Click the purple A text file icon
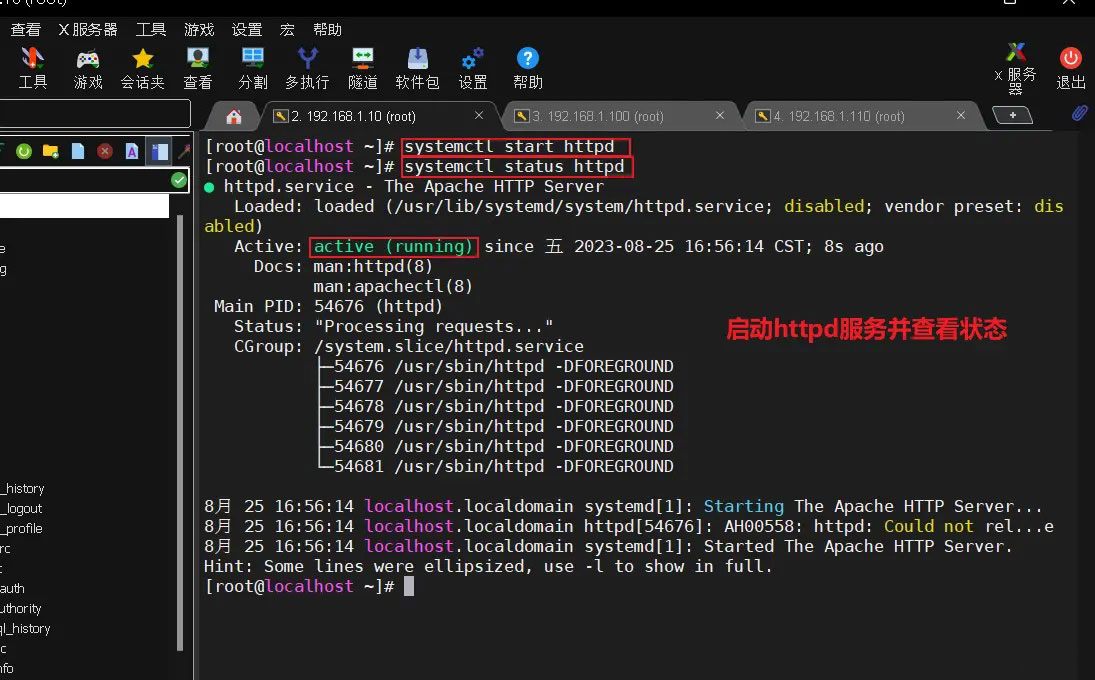The height and width of the screenshot is (680, 1095). click(x=132, y=151)
